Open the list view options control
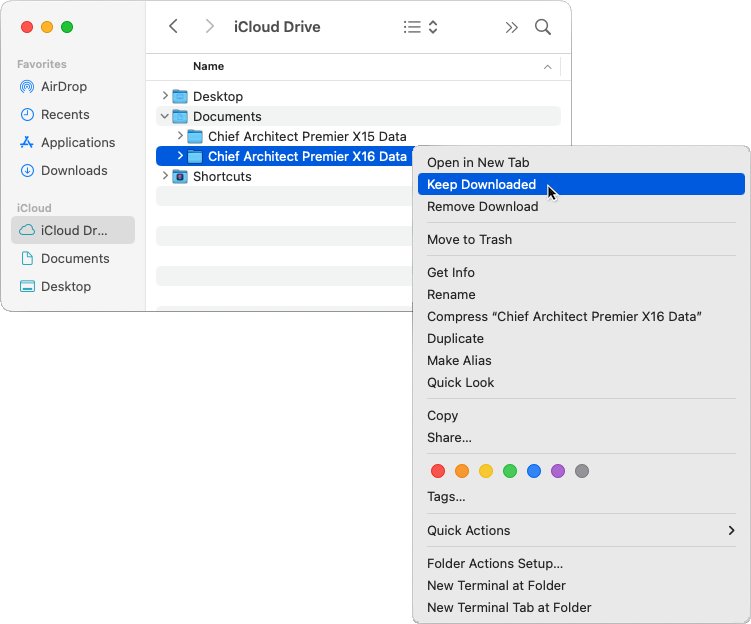Viewport: 751px width, 624px height. [x=421, y=27]
